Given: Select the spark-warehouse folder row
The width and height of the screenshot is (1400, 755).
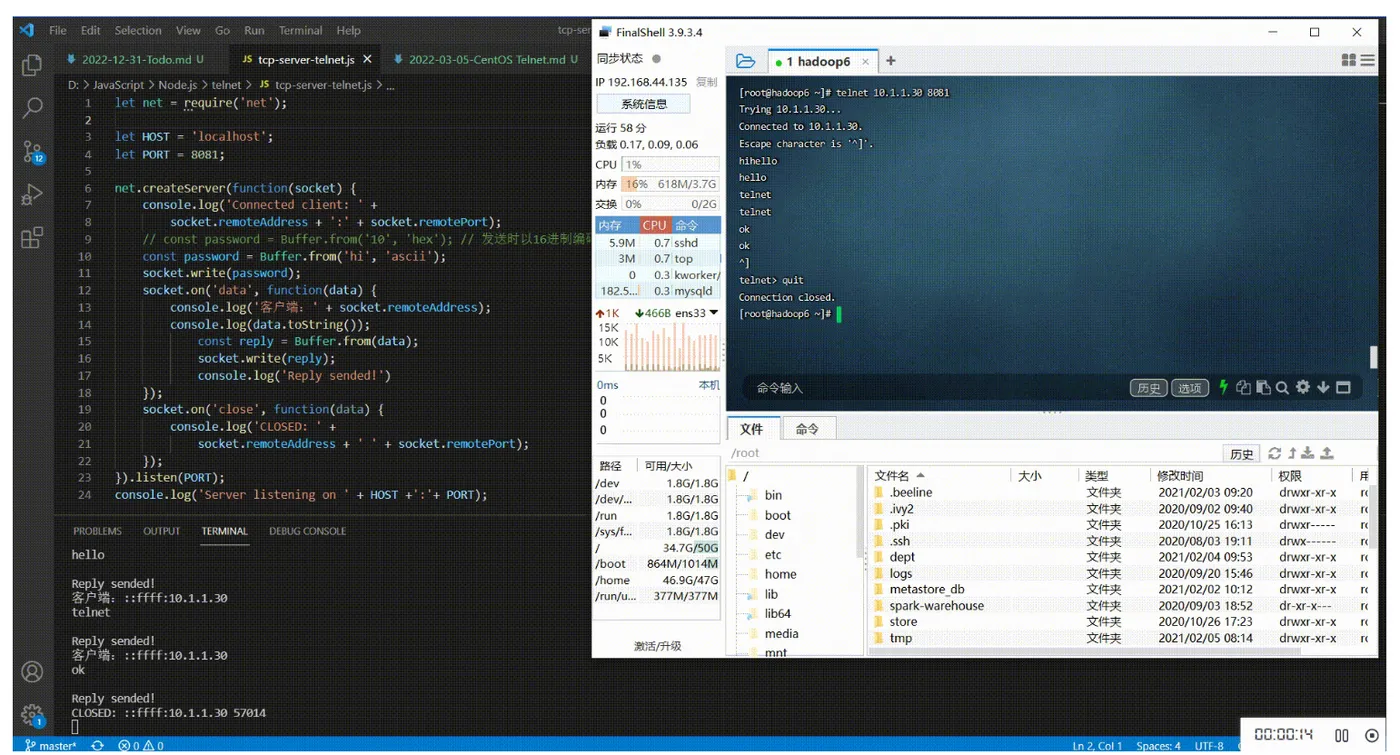Looking at the screenshot, I should point(1120,605).
